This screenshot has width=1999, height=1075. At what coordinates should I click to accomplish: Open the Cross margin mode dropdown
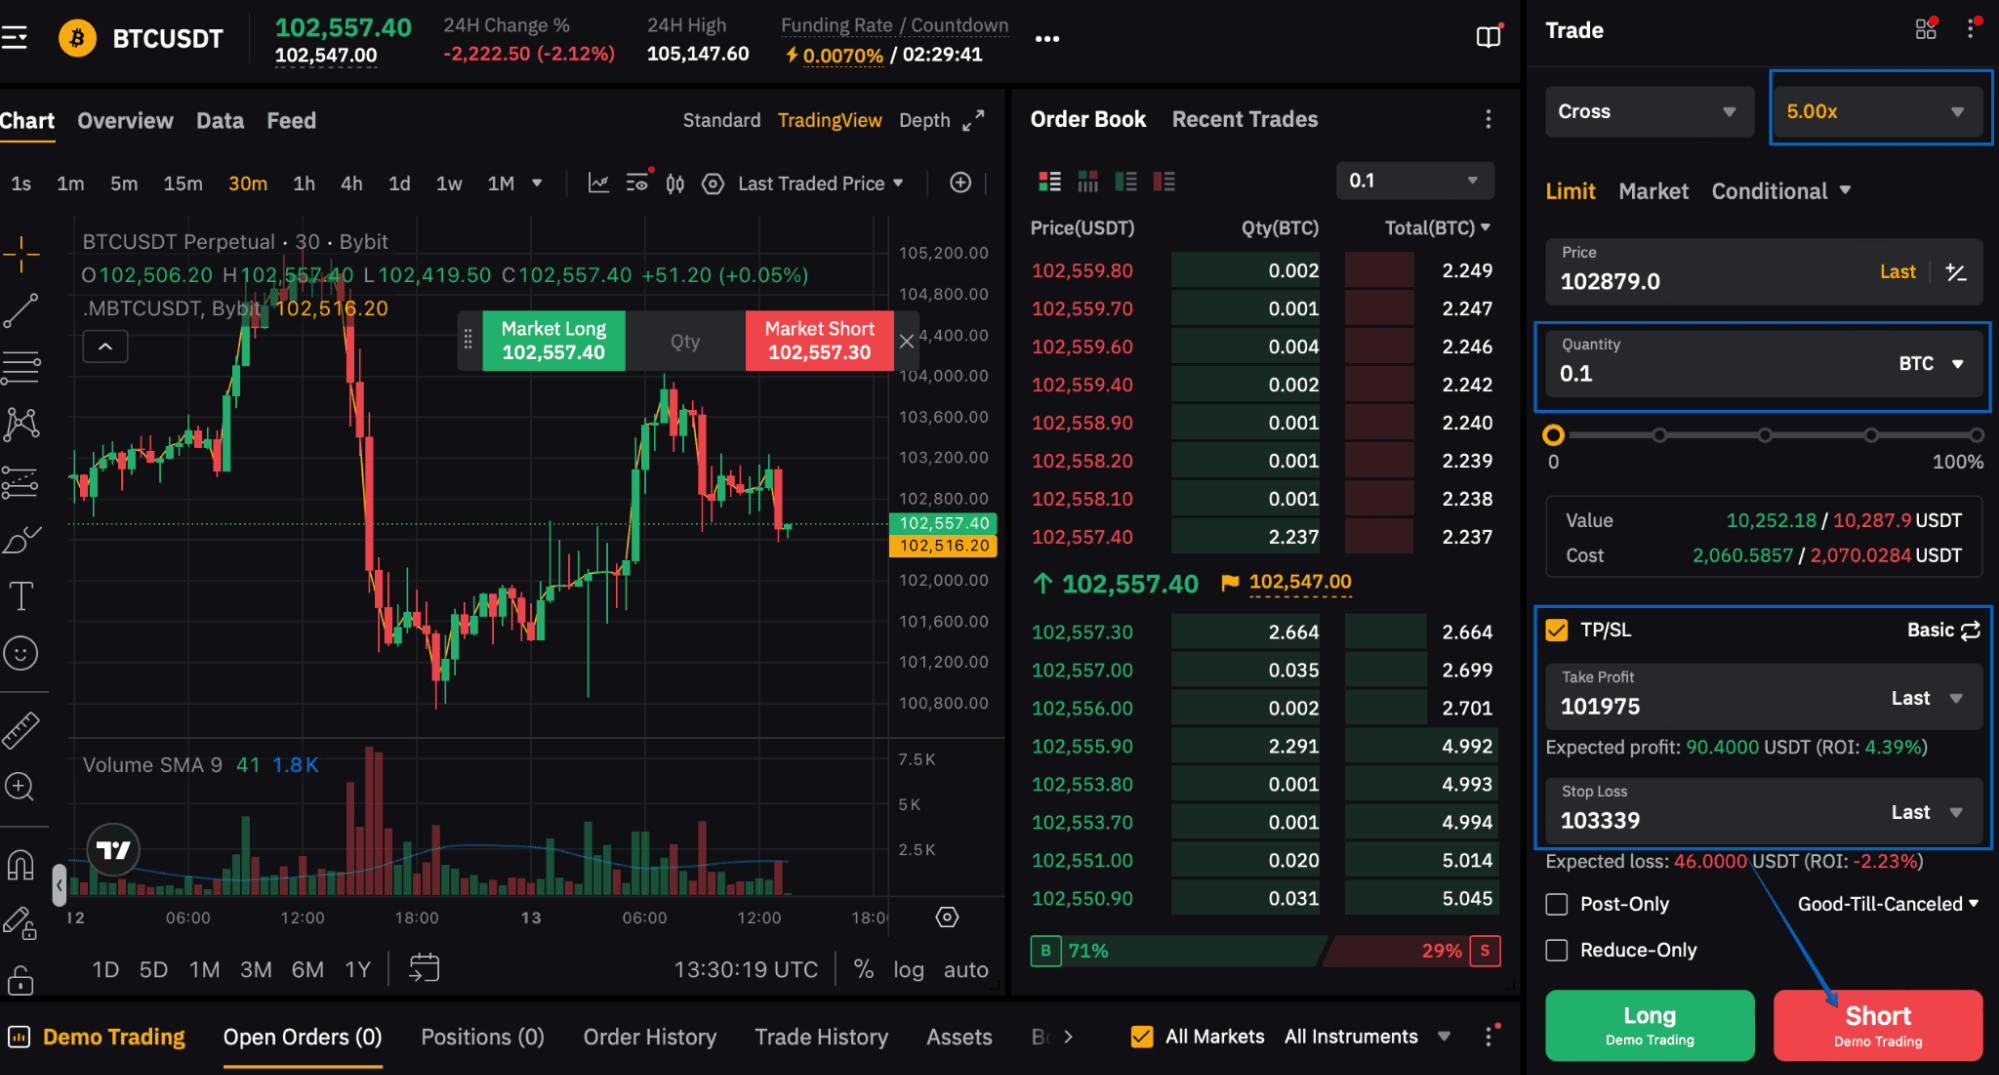1648,111
